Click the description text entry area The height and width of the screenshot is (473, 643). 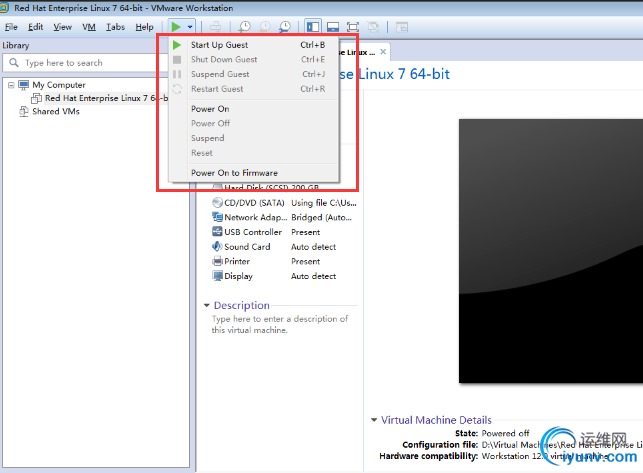click(x=280, y=324)
